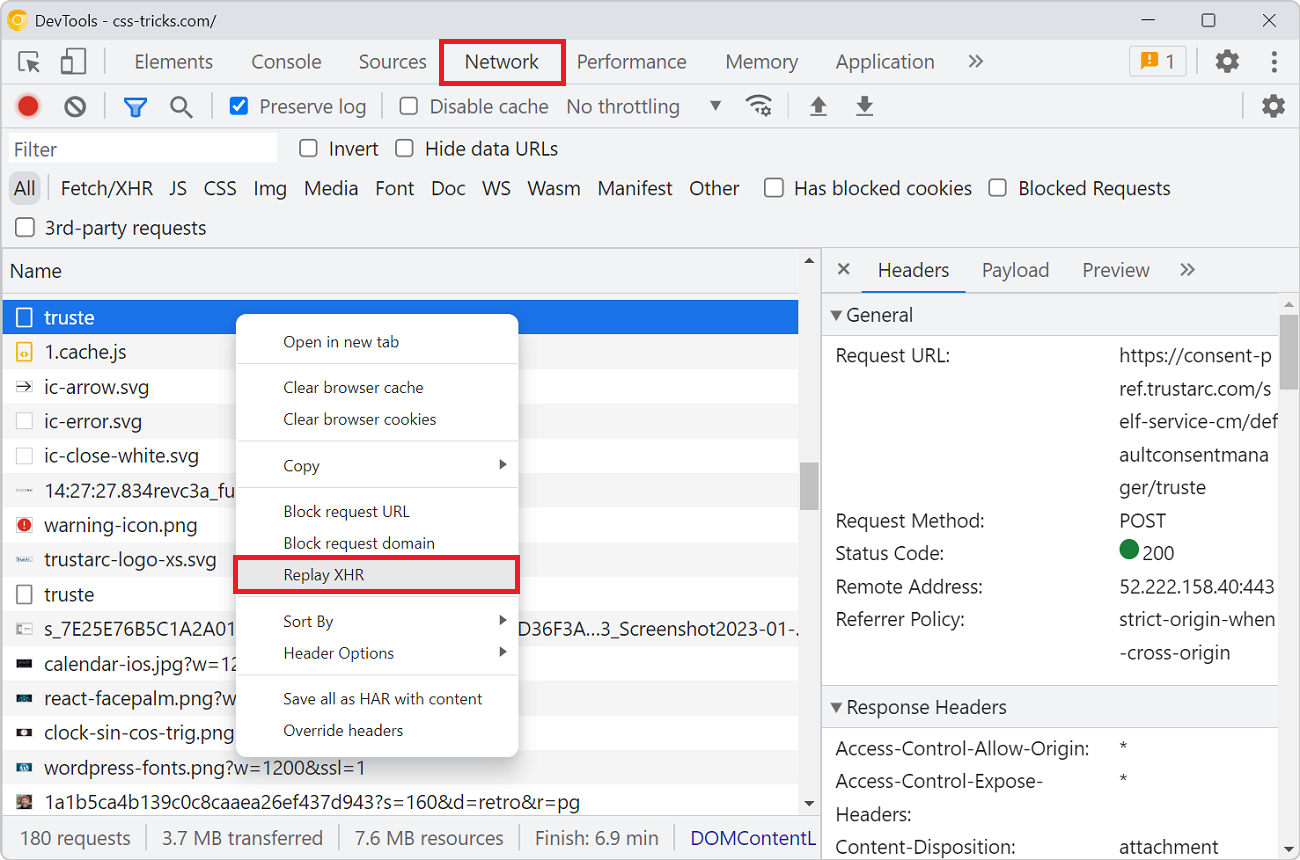
Task: Sort by the Name column header
Action: click(400, 271)
